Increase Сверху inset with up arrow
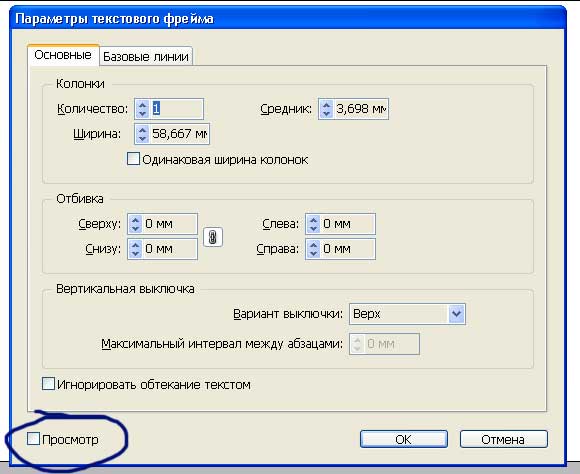The height and width of the screenshot is (474, 580). pyautogui.click(x=135, y=220)
